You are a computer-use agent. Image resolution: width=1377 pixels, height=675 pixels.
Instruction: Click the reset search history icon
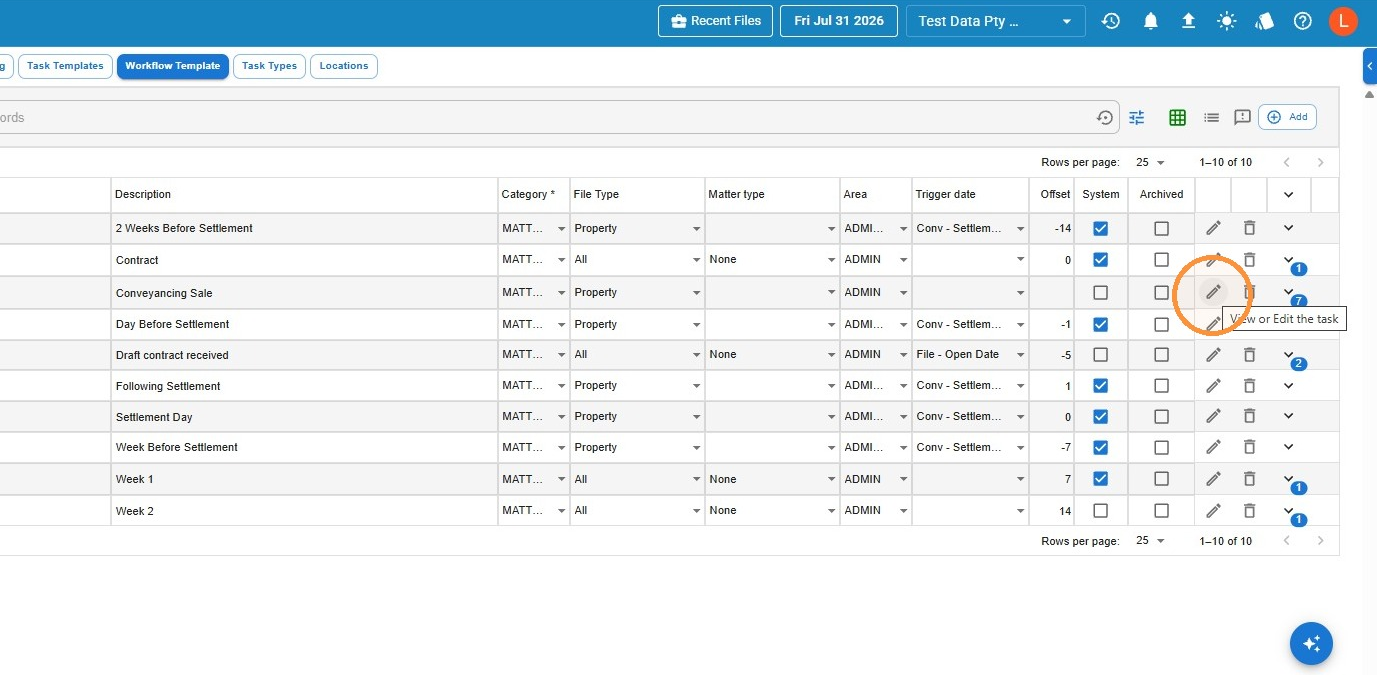coord(1105,117)
